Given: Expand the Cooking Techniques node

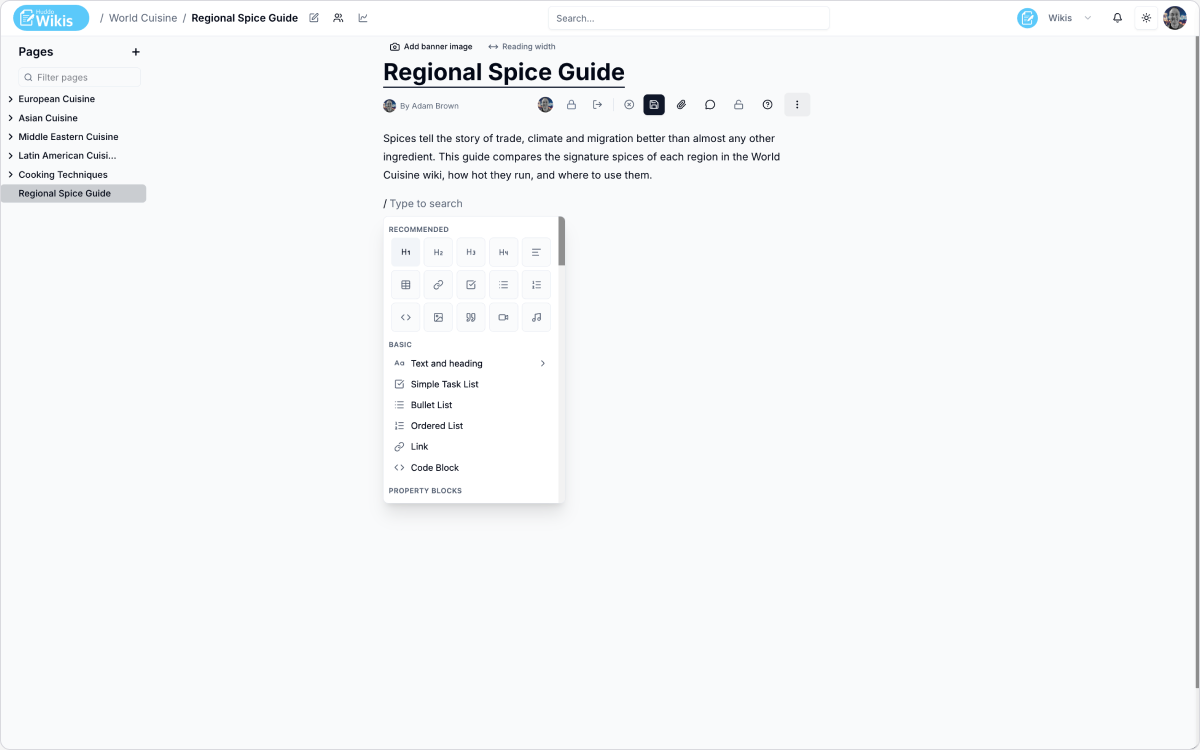Looking at the screenshot, I should point(11,175).
